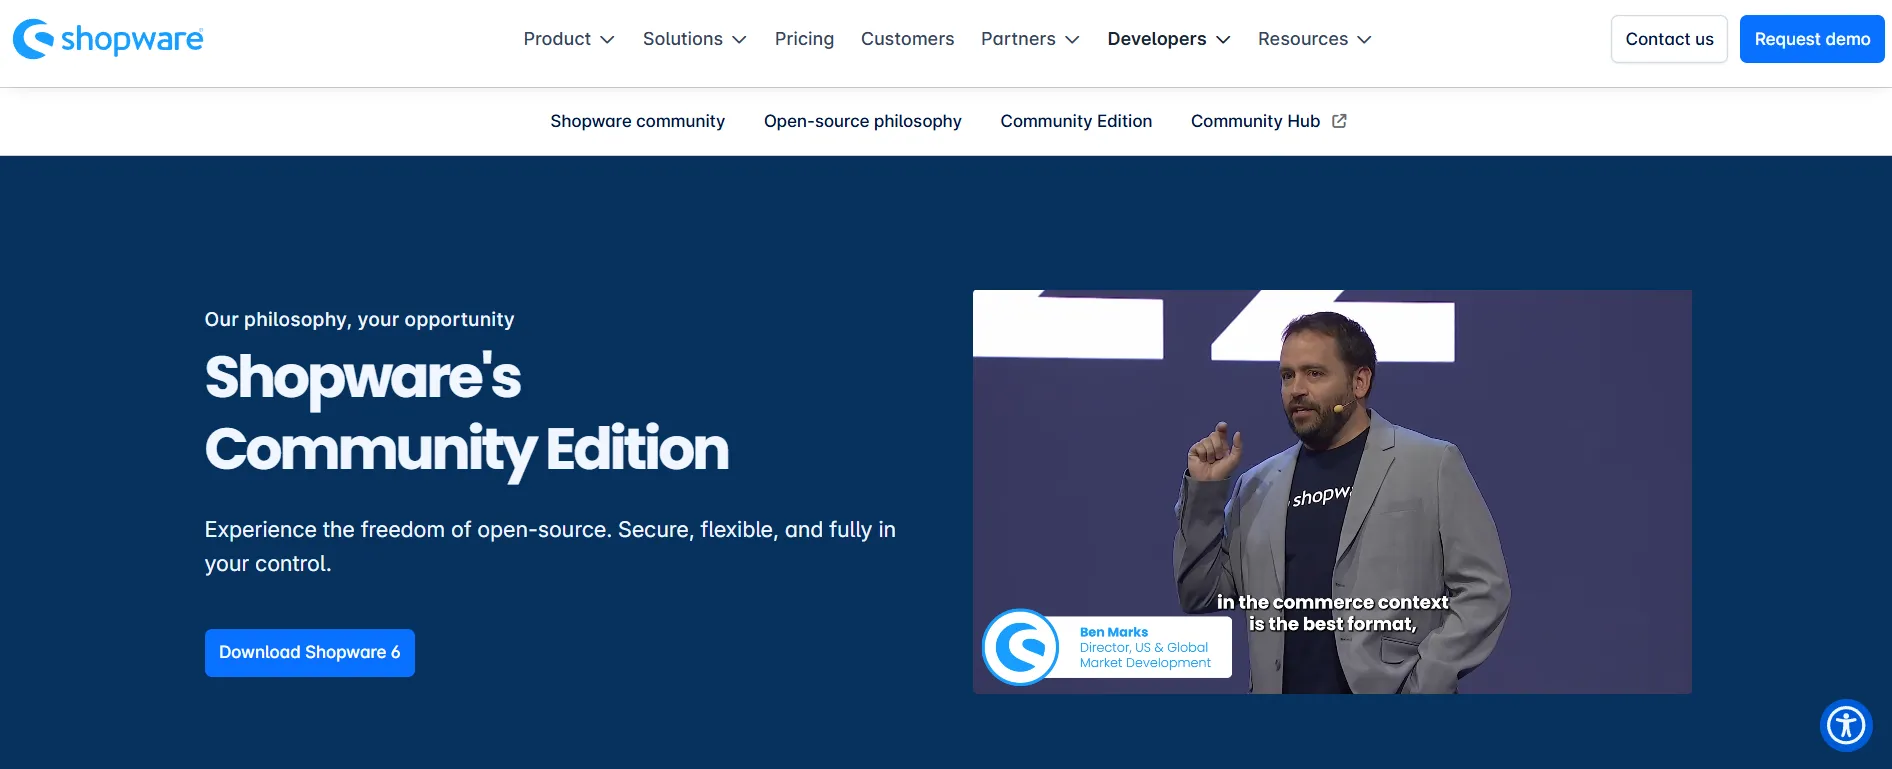Click the Request demo button
This screenshot has width=1892, height=769.
click(1812, 39)
